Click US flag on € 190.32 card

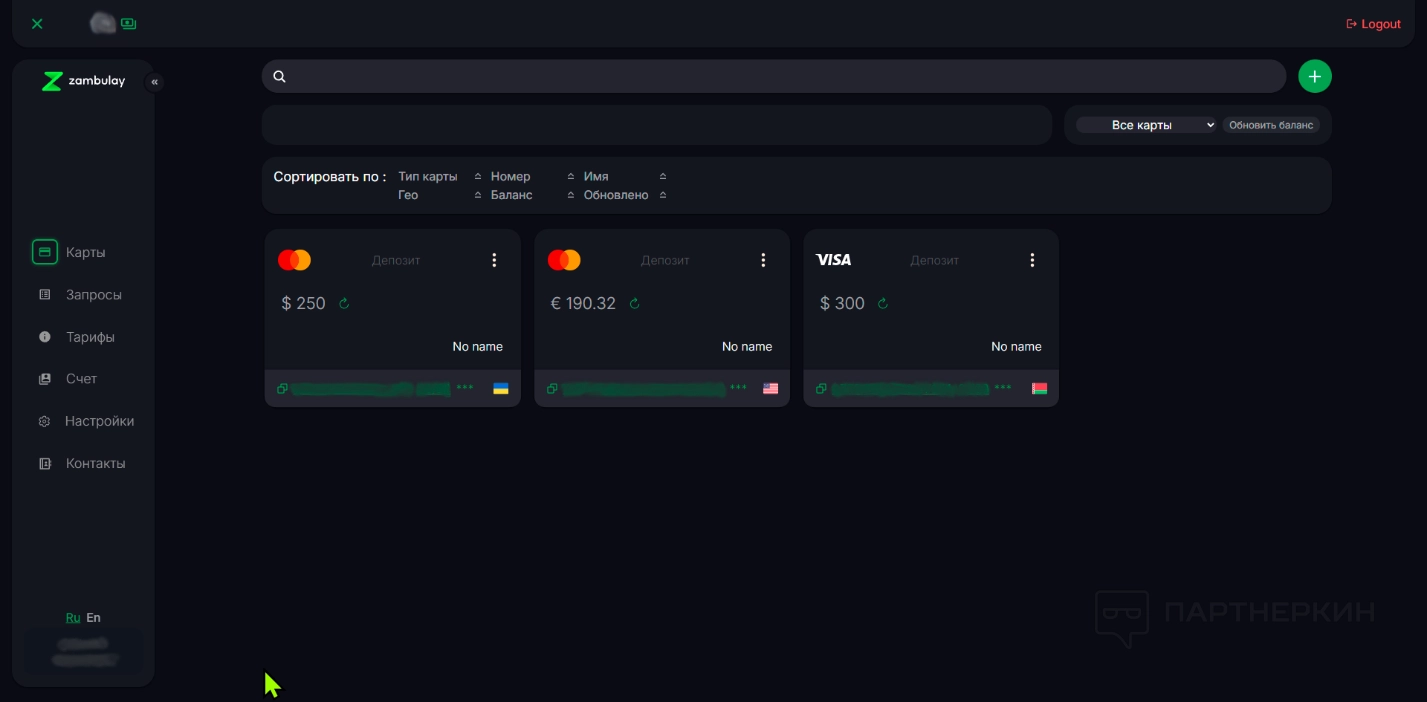point(770,388)
